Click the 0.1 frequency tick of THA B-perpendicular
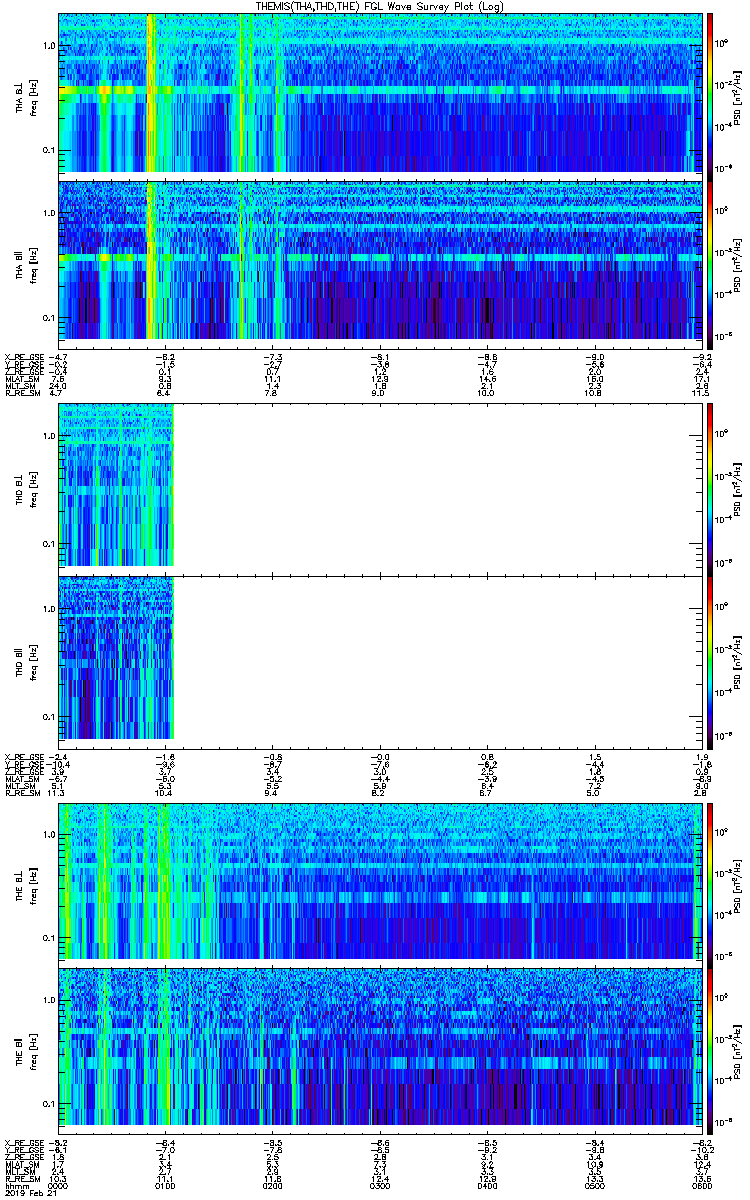The image size is (750, 1200). click(x=49, y=151)
